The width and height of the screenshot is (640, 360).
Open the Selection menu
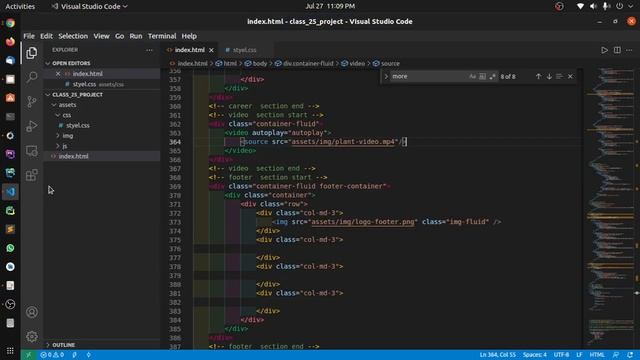click(73, 36)
